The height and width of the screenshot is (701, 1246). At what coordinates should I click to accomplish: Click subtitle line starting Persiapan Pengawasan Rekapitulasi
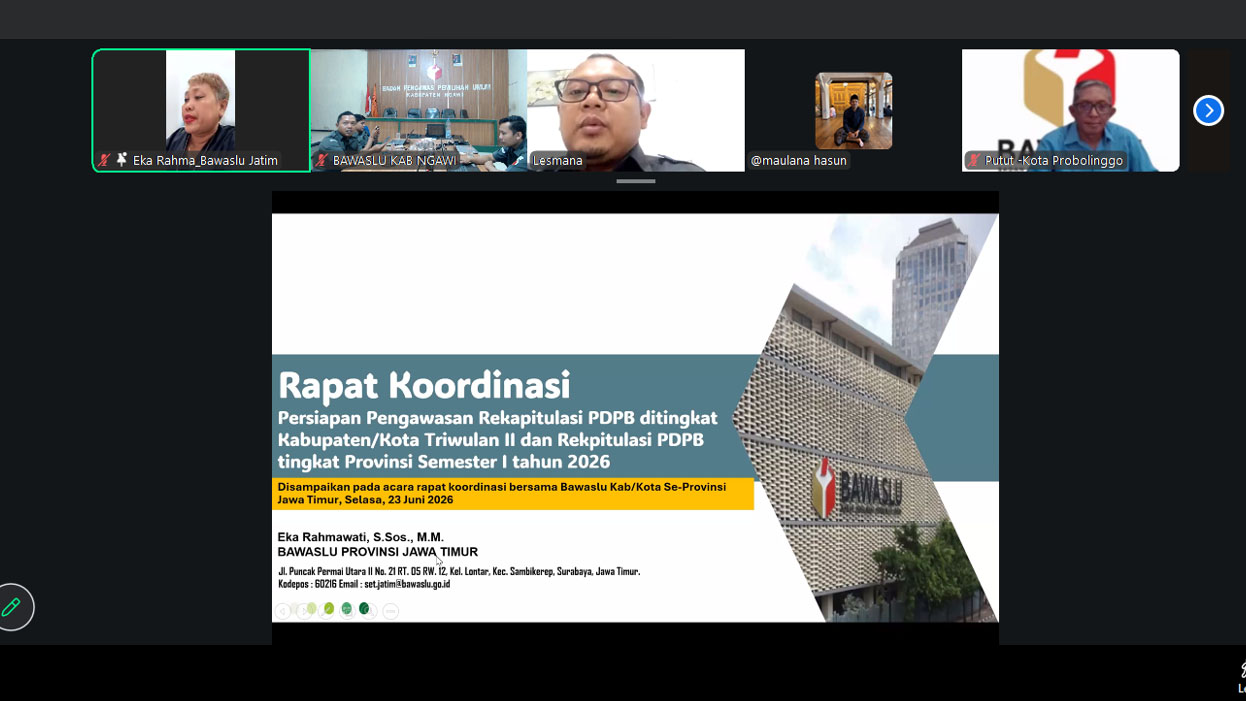(x=497, y=418)
